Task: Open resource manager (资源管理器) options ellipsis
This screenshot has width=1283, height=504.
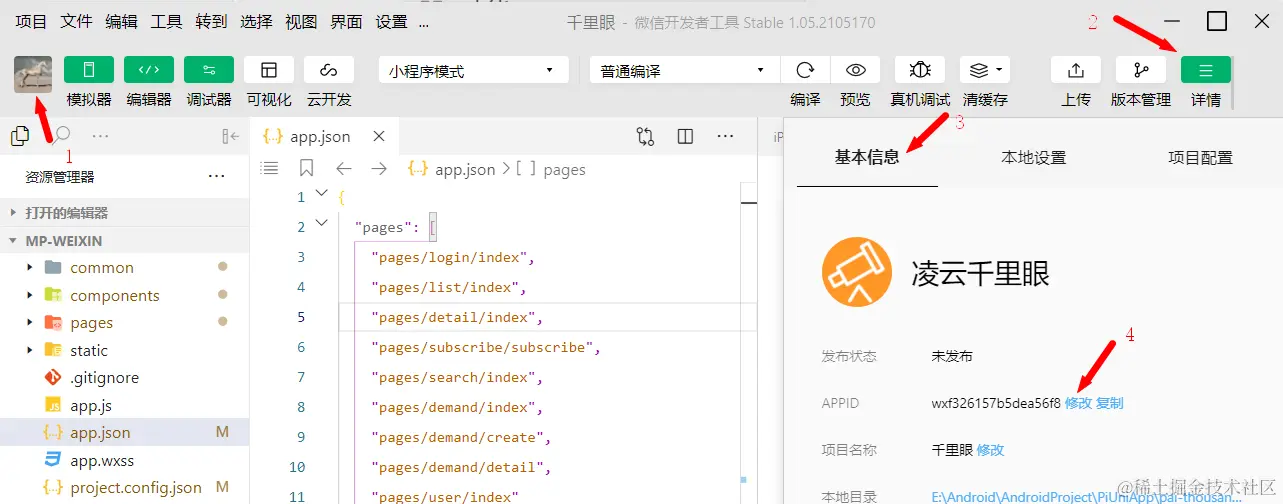Action: click(x=216, y=177)
